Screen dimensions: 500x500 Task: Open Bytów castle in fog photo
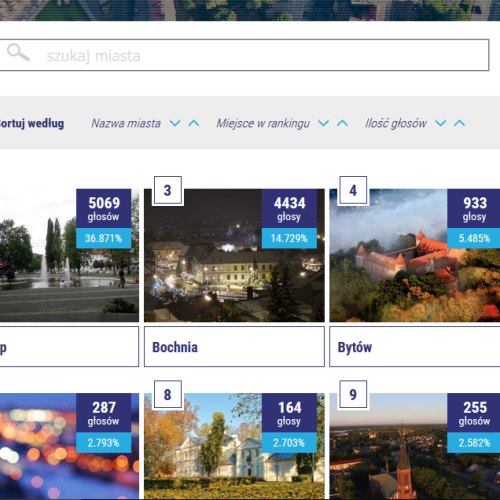(x=415, y=255)
